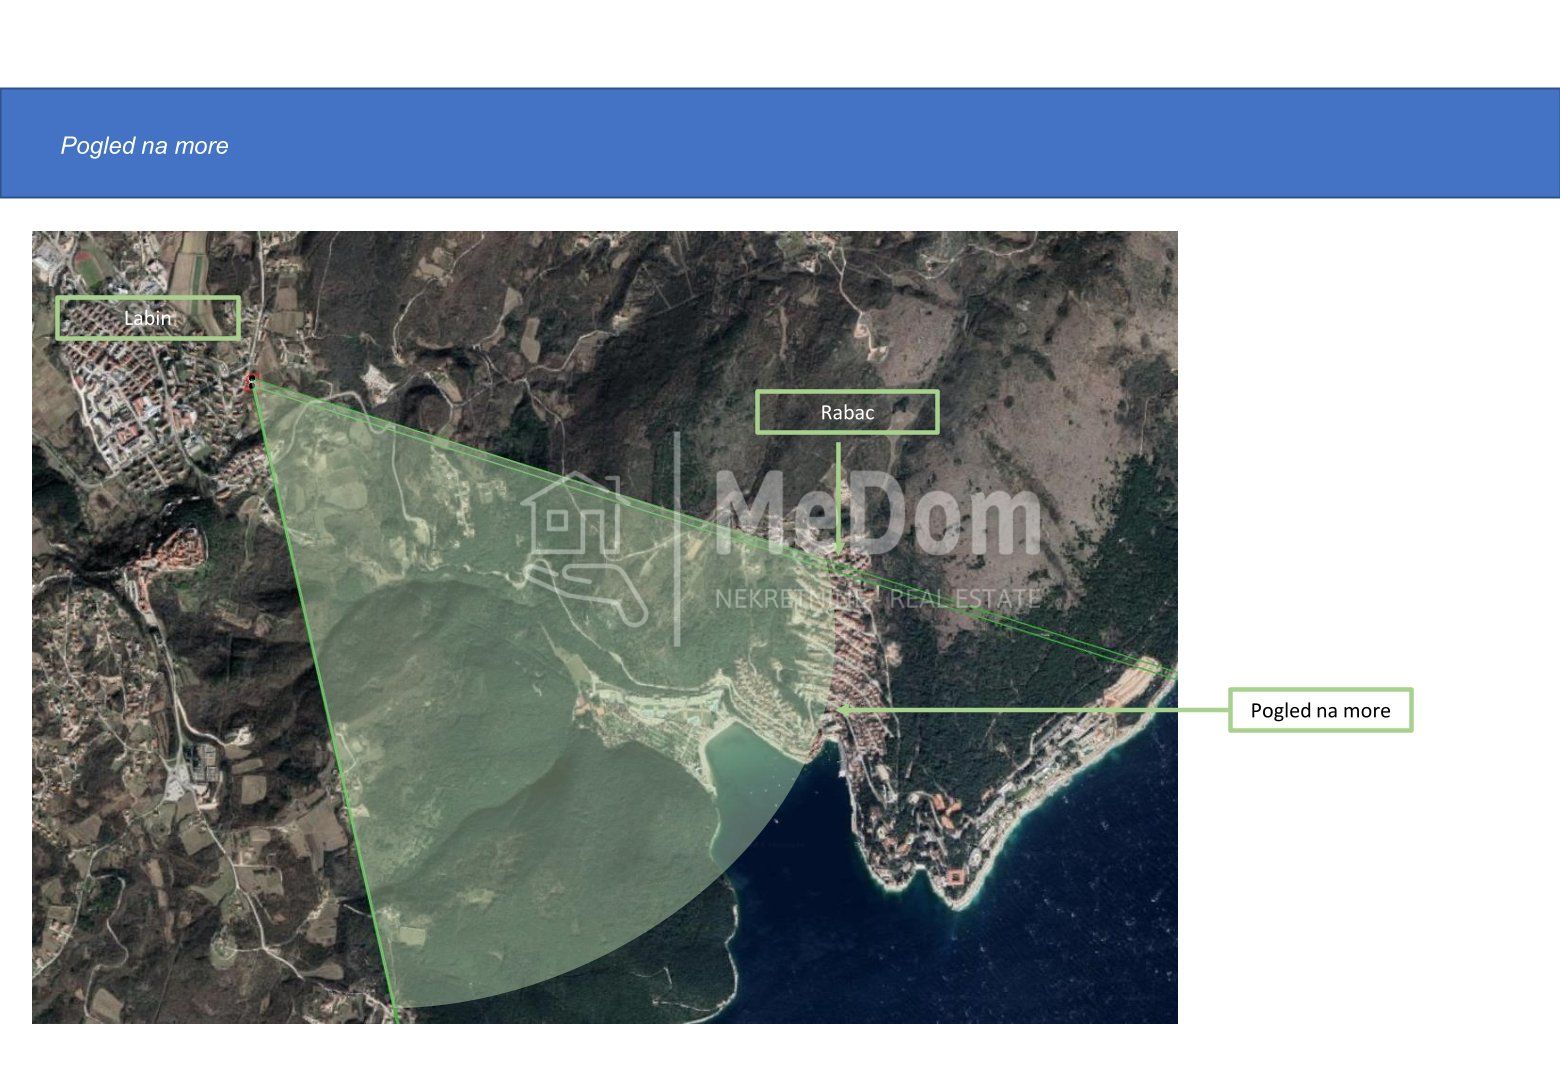This screenshot has width=1560, height=1080.
Task: Select the Labin label box
Action: [148, 318]
